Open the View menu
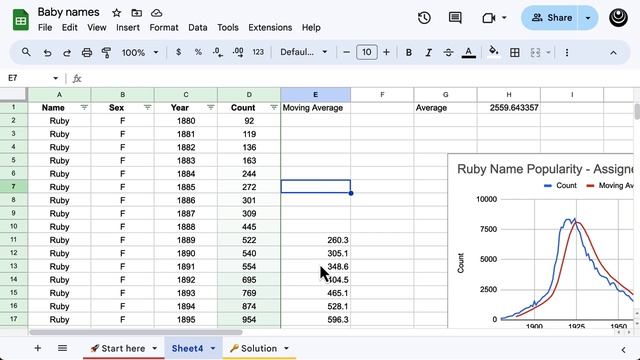Screen dimensions: 640x360 pyautogui.click(x=97, y=27)
